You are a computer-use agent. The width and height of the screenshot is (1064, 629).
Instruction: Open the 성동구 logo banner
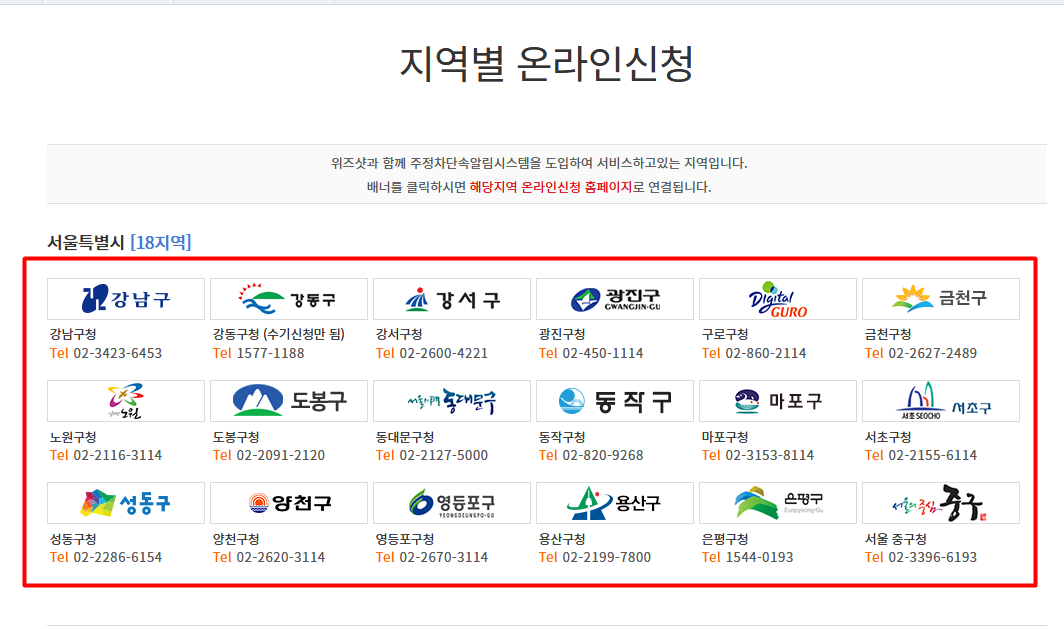click(126, 503)
